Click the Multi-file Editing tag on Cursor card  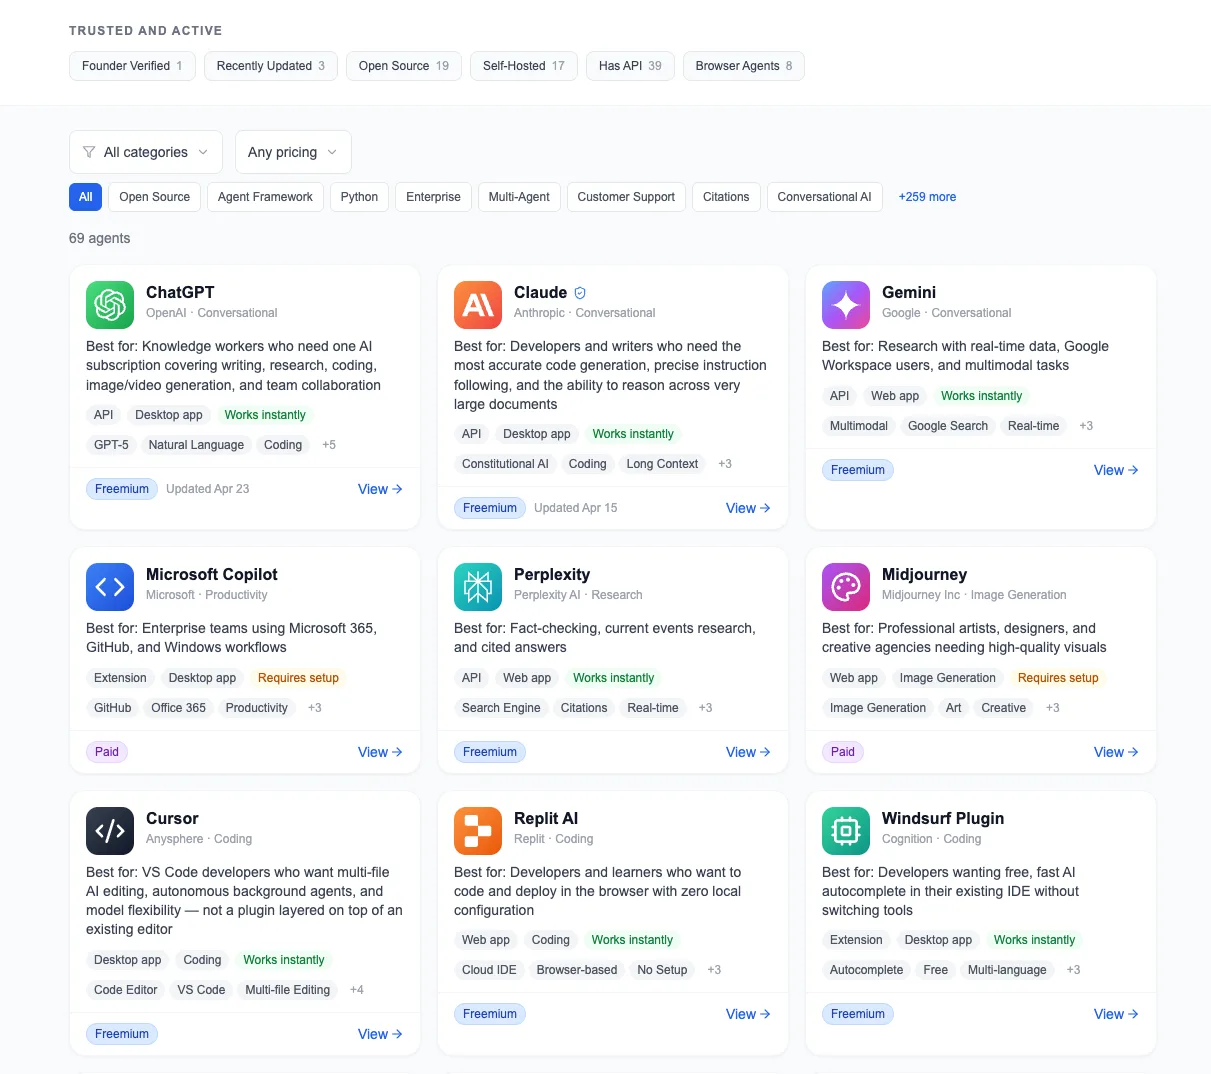point(287,990)
